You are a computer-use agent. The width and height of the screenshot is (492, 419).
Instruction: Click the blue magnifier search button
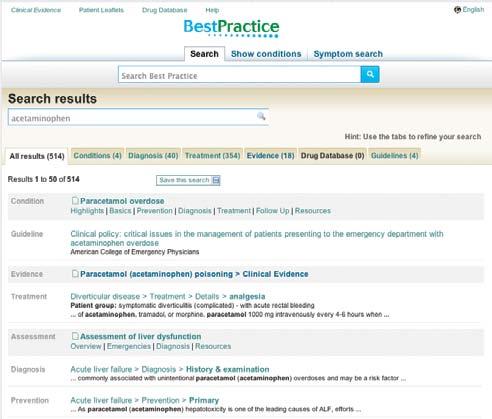(x=370, y=74)
